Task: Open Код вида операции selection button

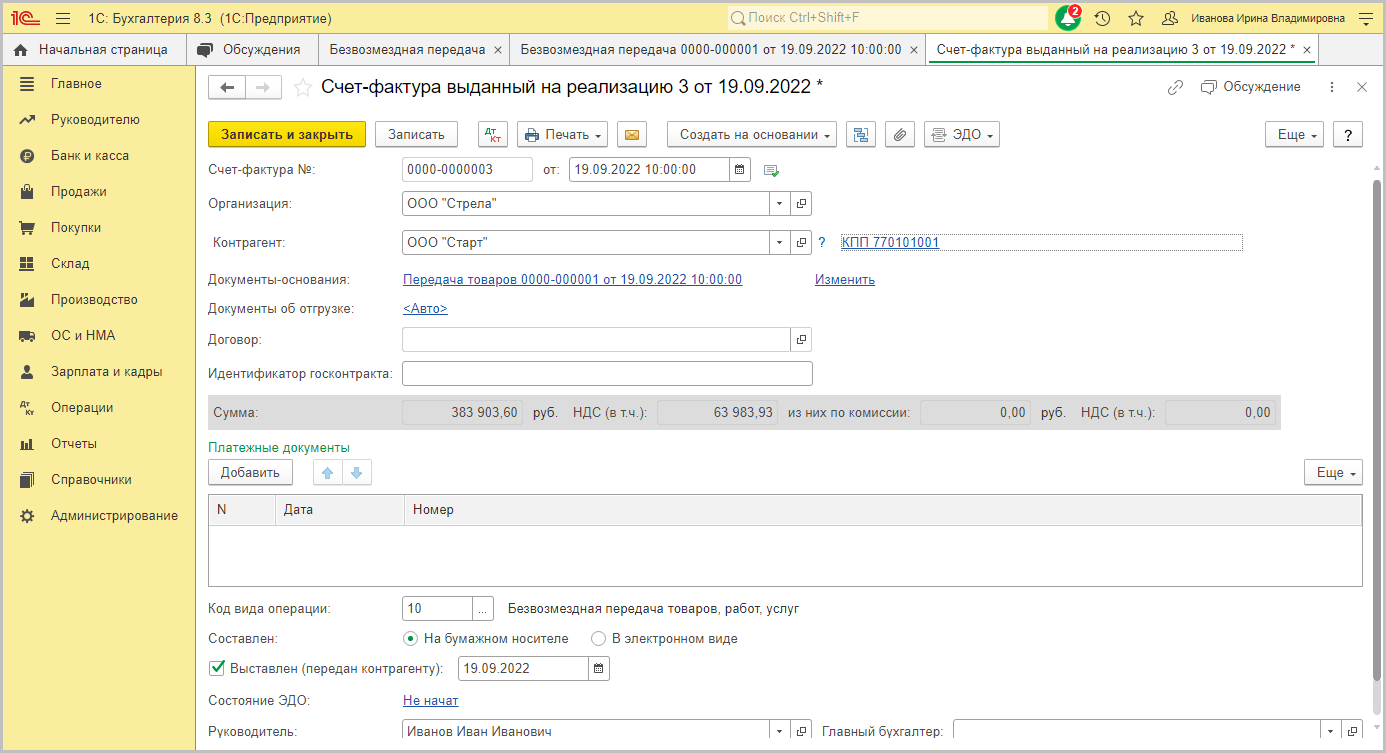Action: (x=483, y=609)
